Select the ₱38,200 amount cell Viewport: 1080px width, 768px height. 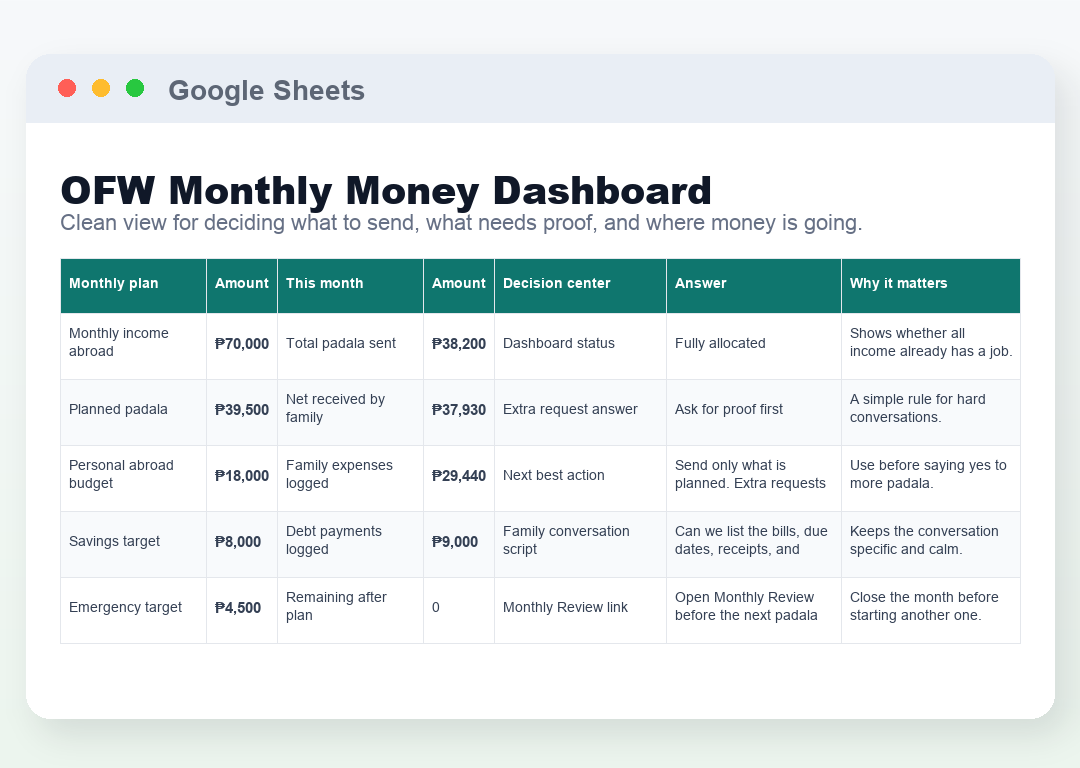459,346
